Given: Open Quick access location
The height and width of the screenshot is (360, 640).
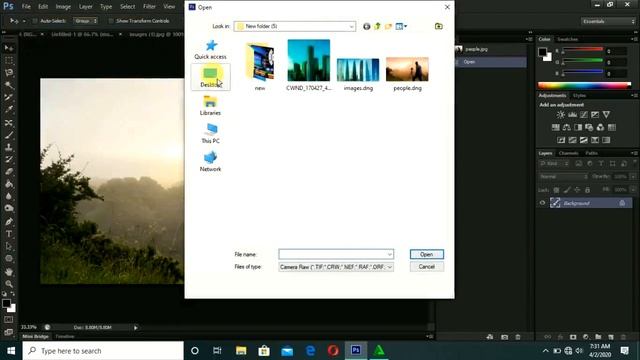Looking at the screenshot, I should pos(211,49).
